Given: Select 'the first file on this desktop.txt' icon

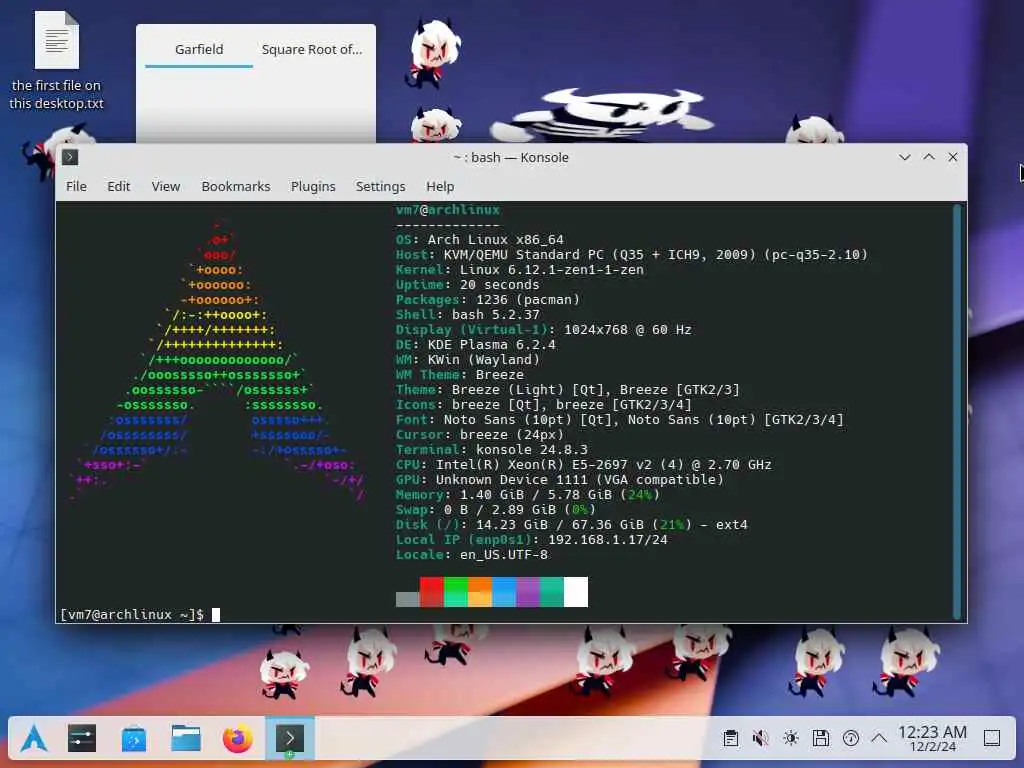Looking at the screenshot, I should pos(56,60).
